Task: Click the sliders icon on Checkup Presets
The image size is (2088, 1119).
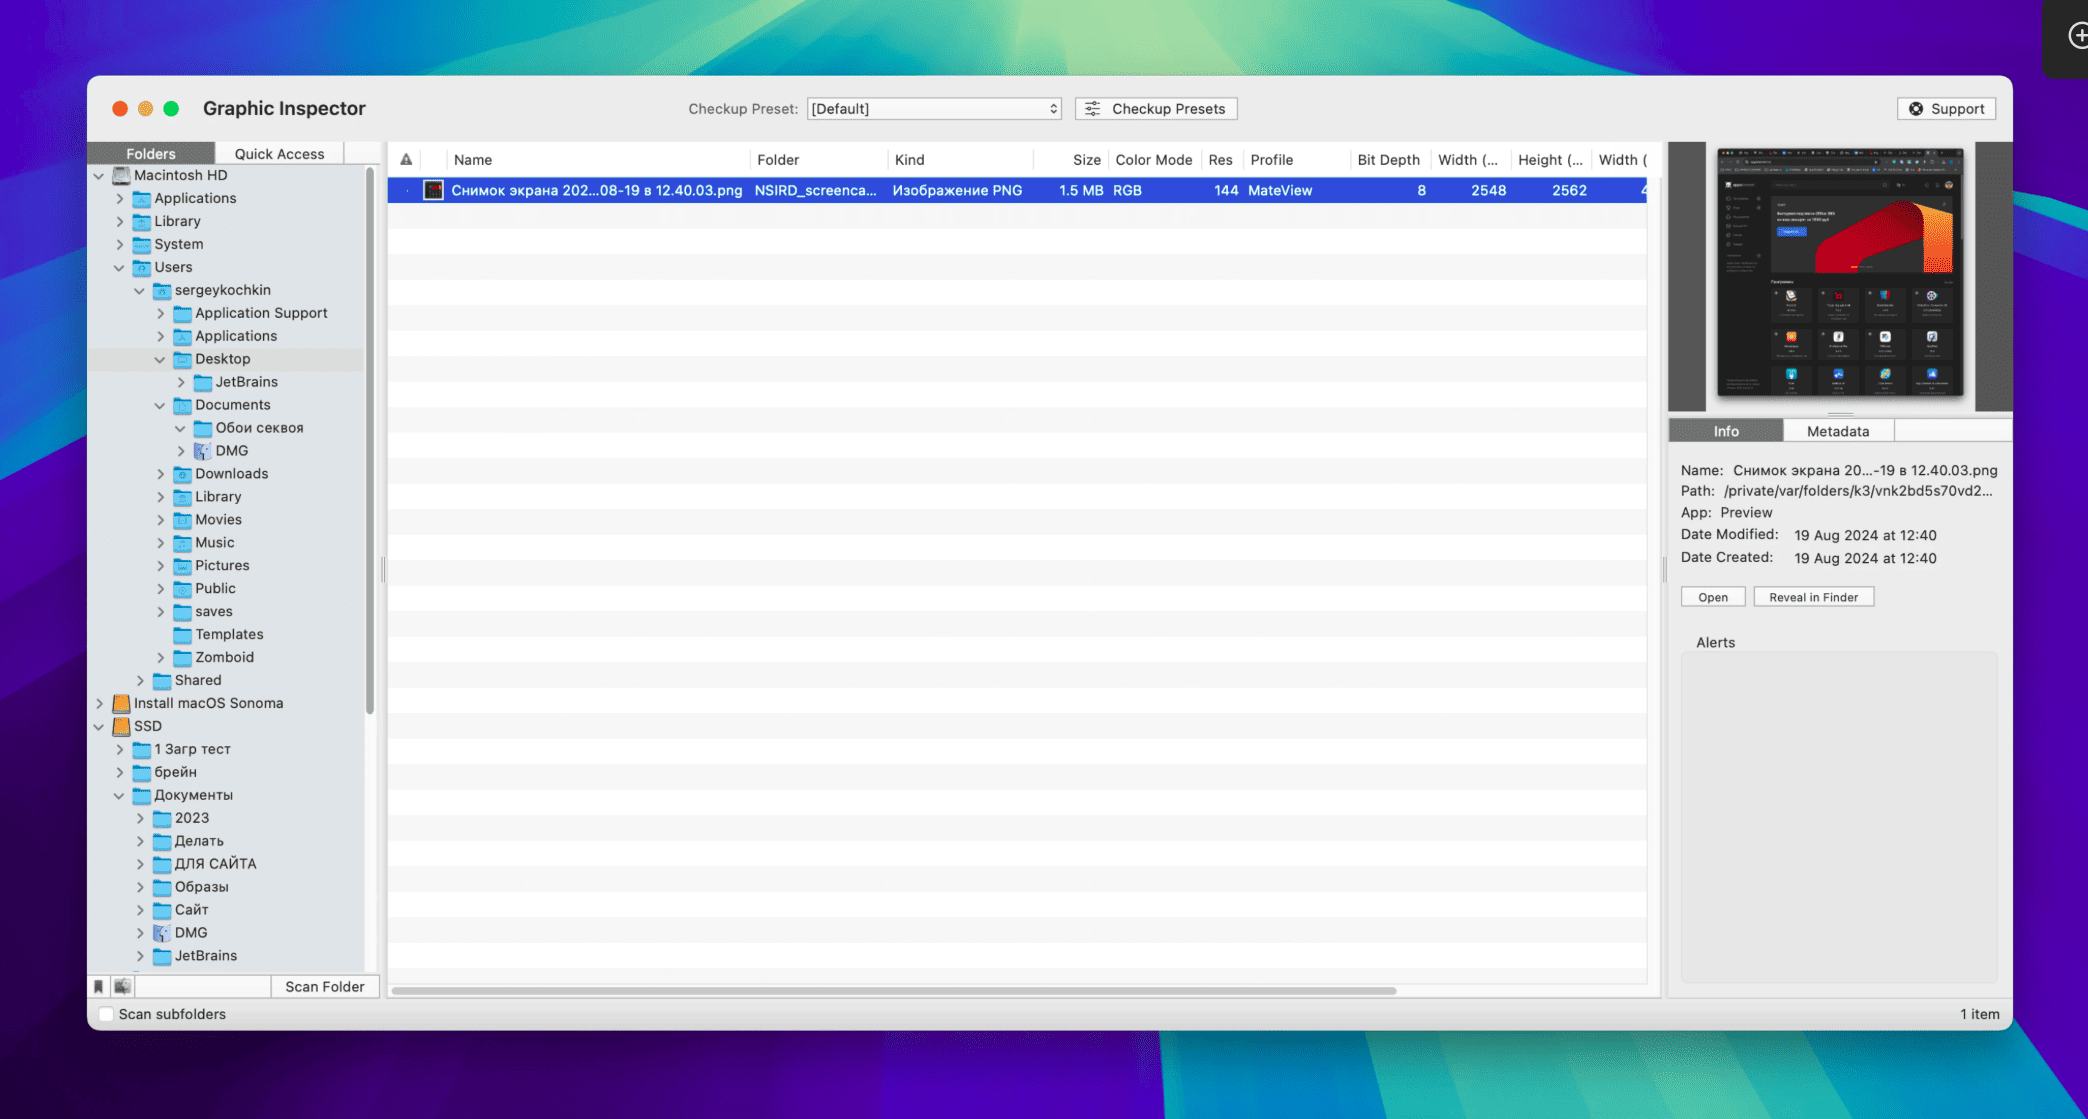Action: 1093,109
